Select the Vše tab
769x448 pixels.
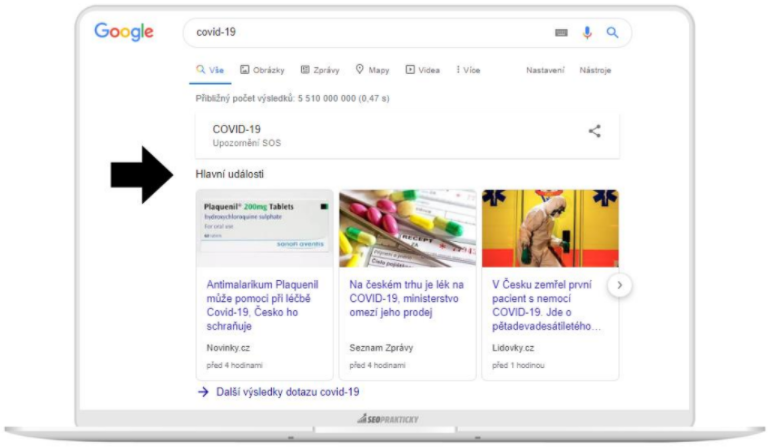[210, 70]
